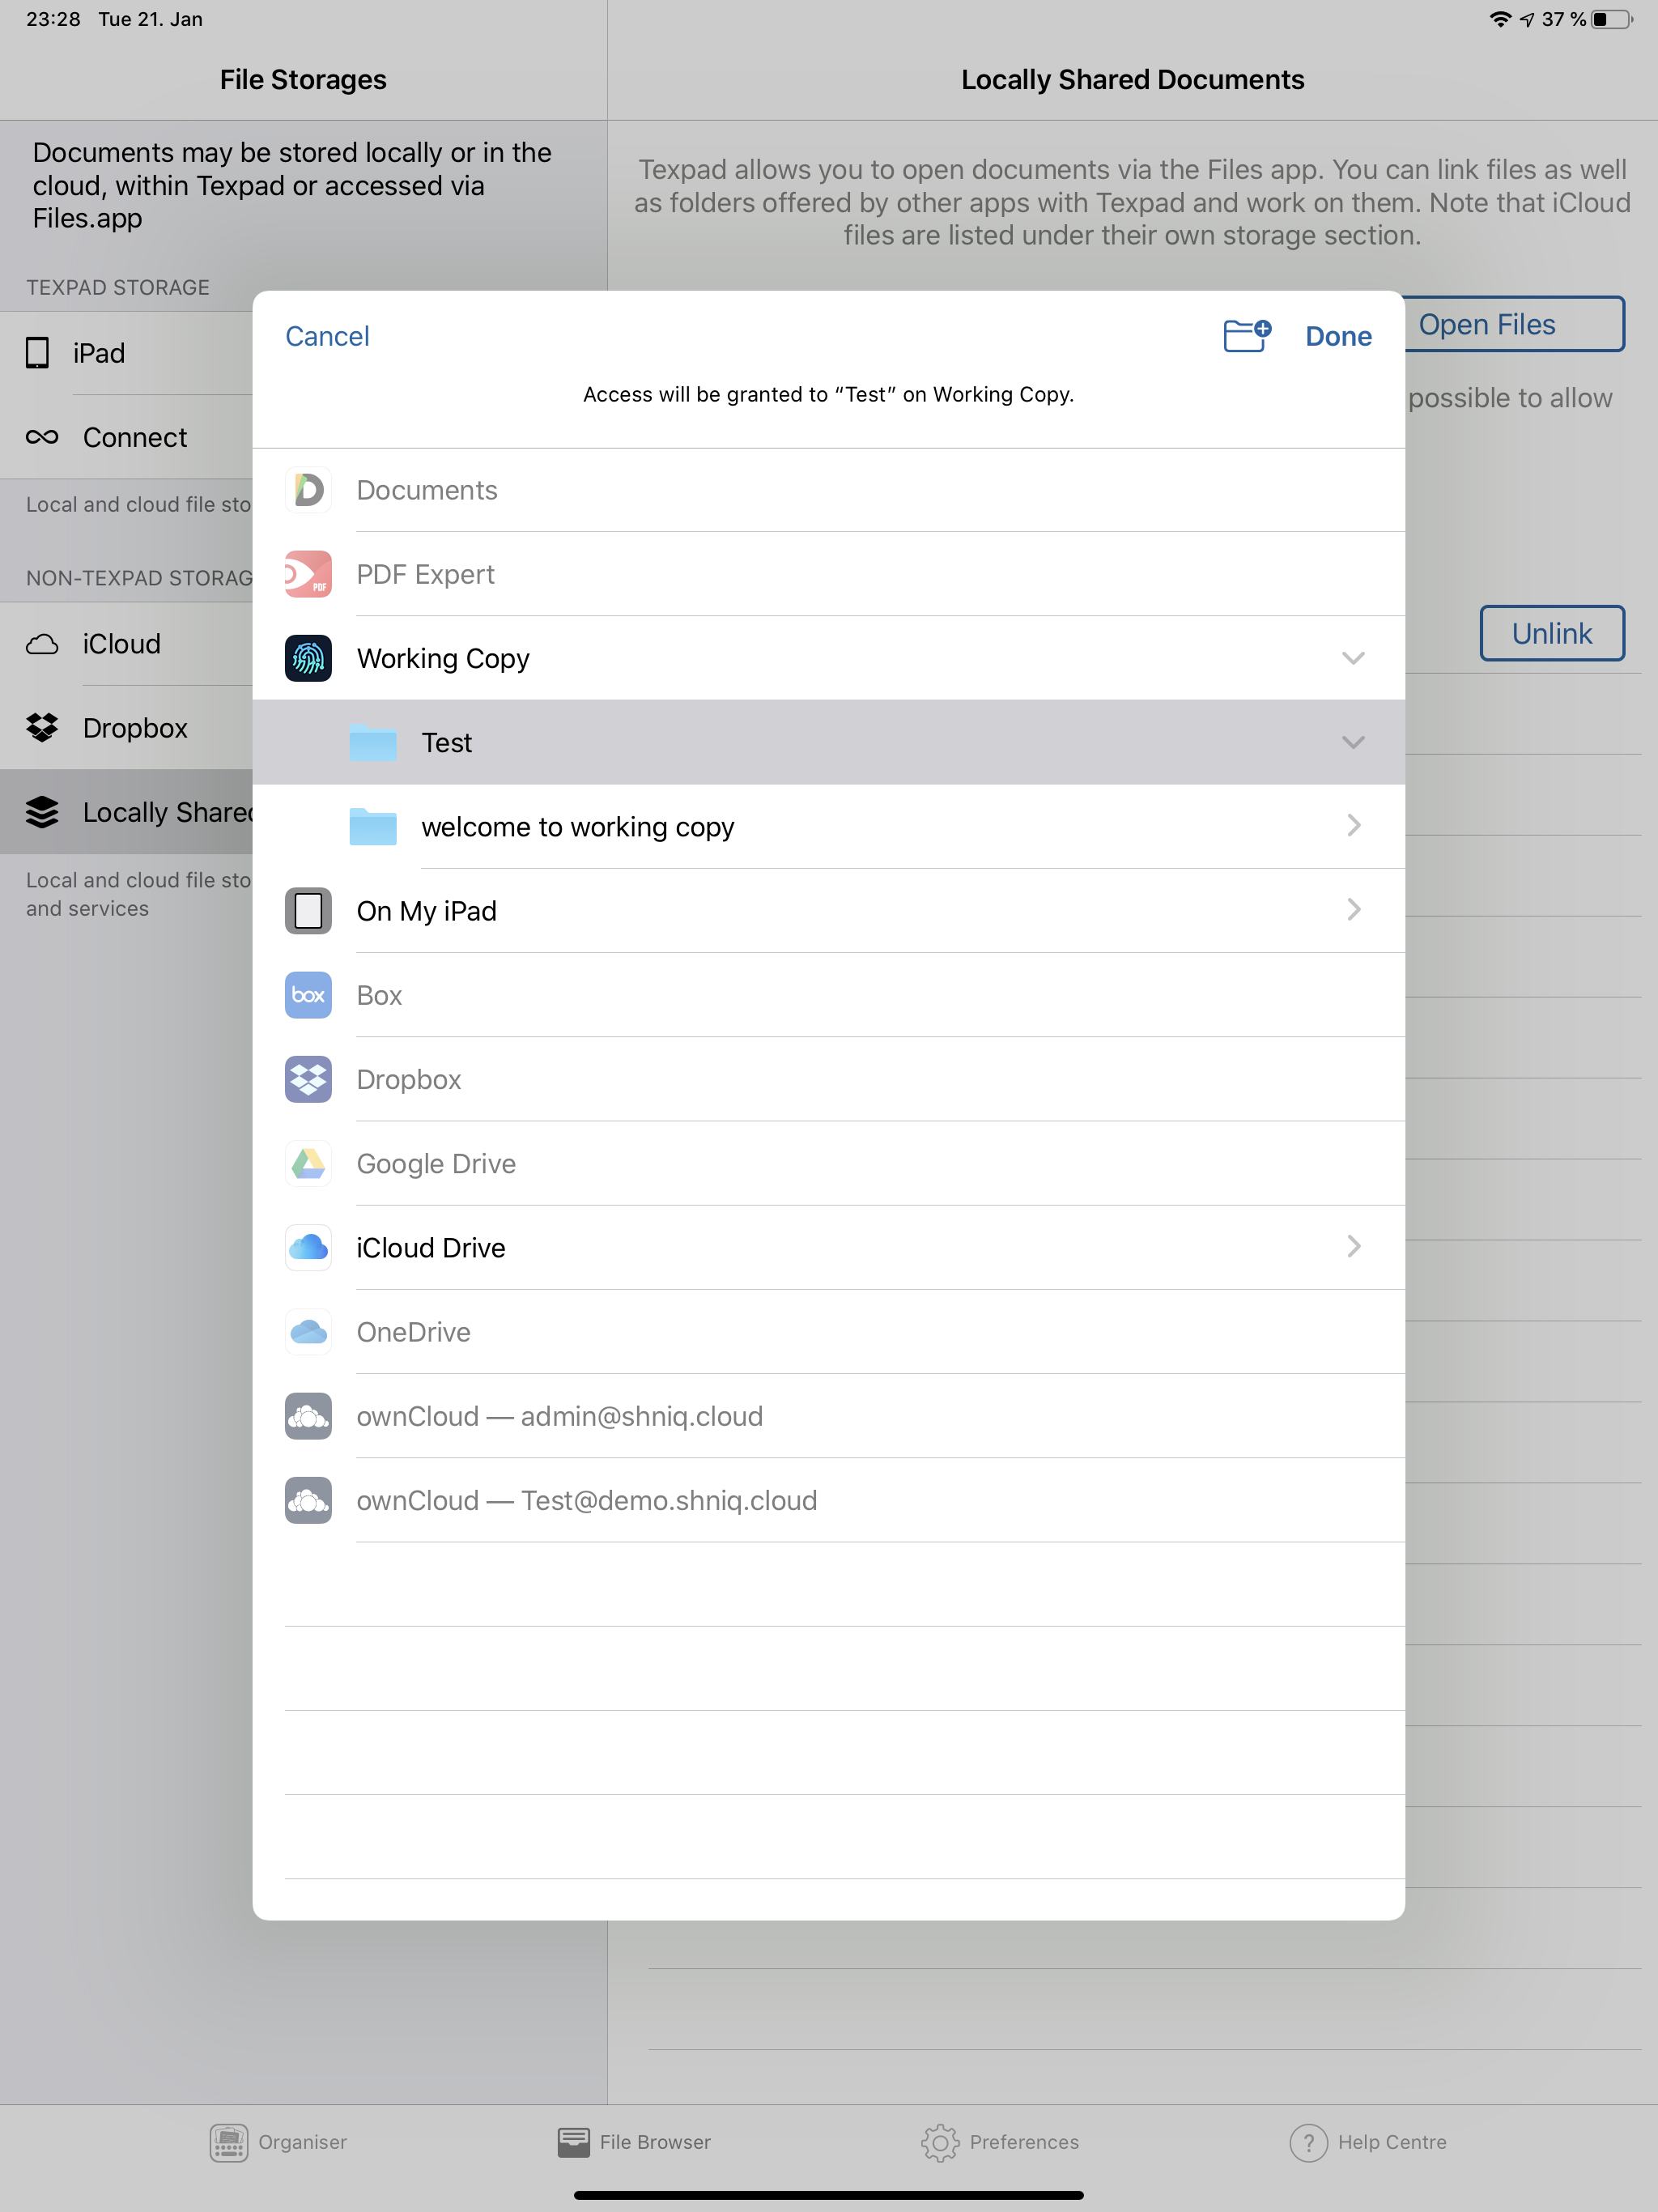Image resolution: width=1658 pixels, height=2212 pixels.
Task: Tap the OneDrive icon
Action: coord(308,1331)
